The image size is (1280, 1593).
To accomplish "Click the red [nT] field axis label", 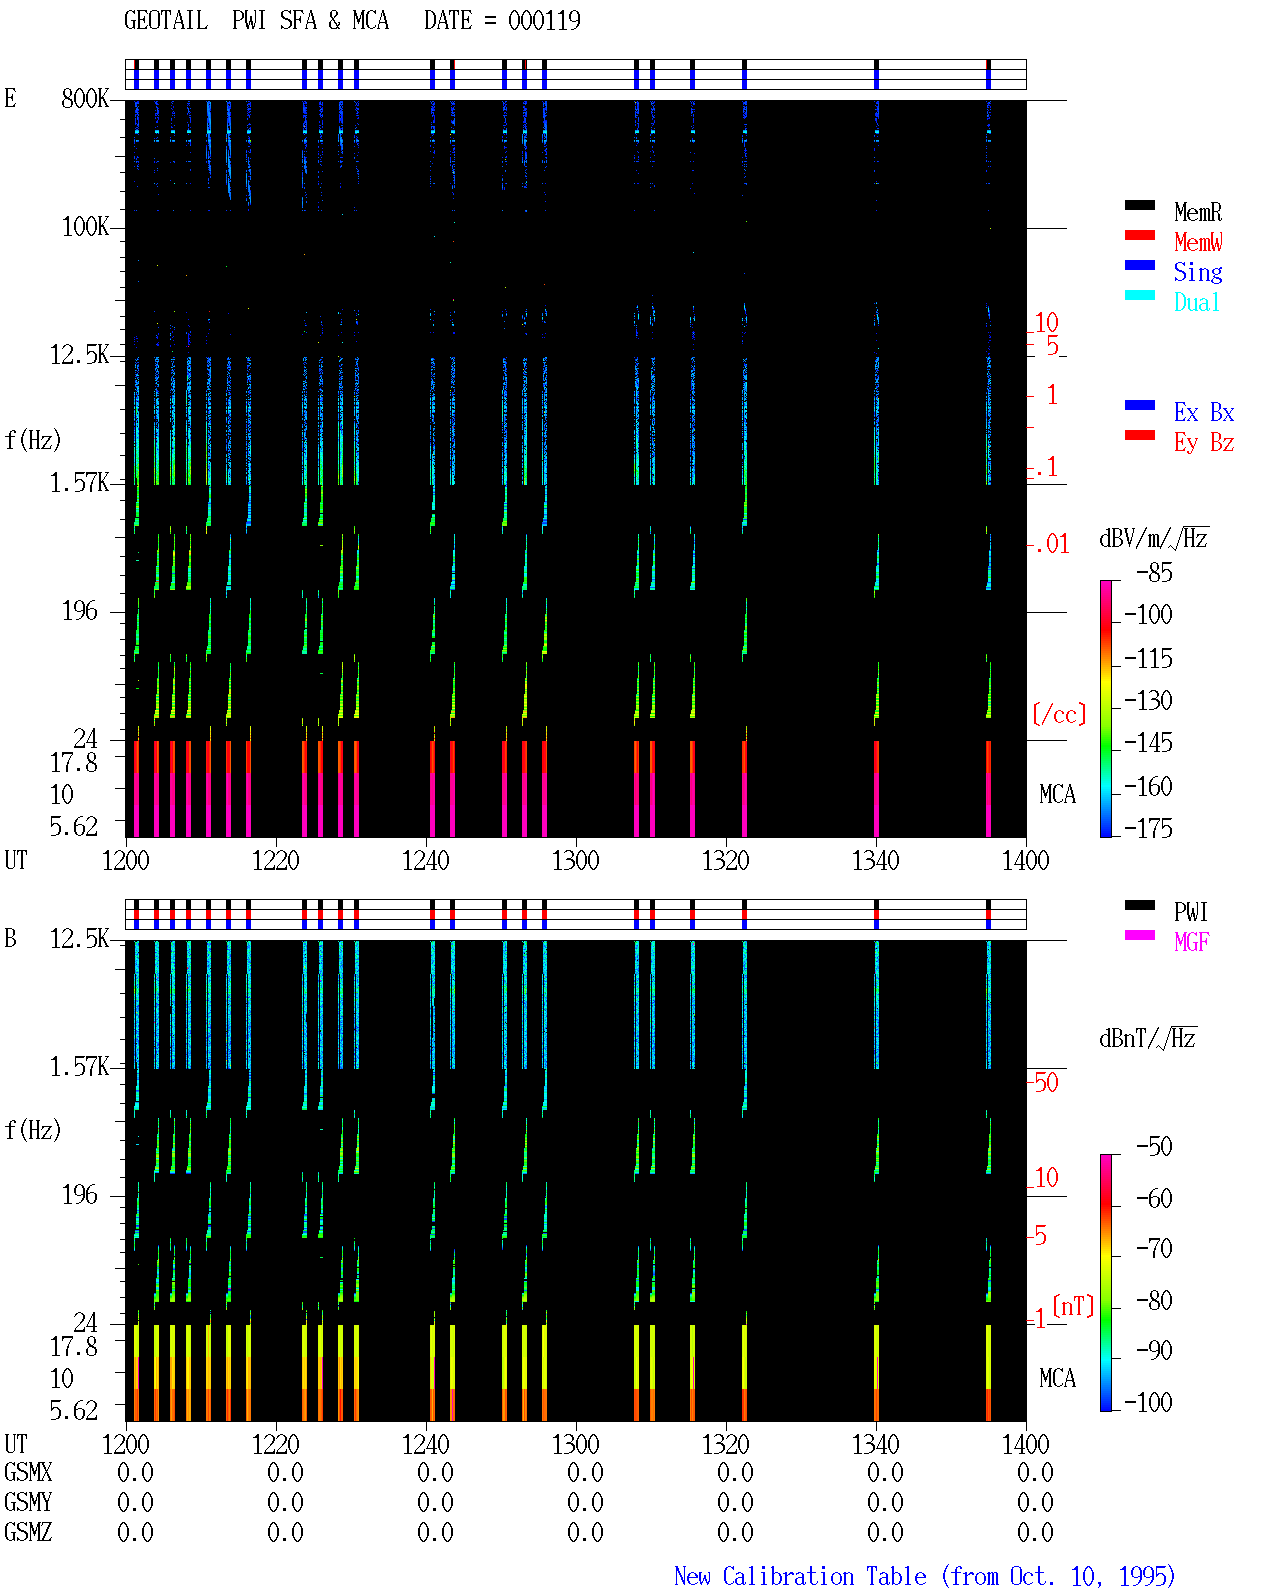I will 1073,1306.
